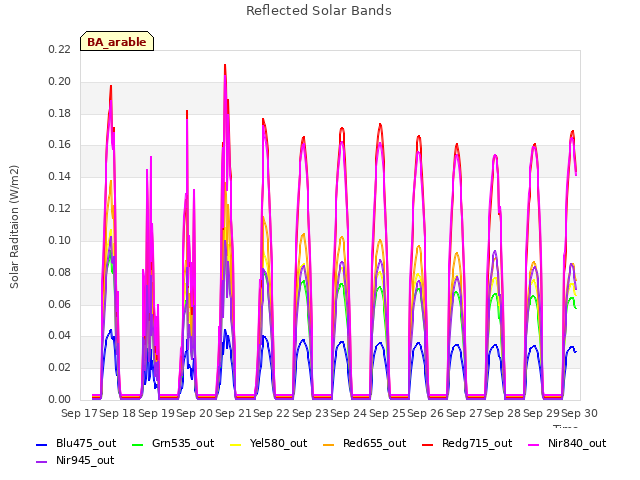
Task: Click the BA_arable annotation label
Action: tap(117, 42)
